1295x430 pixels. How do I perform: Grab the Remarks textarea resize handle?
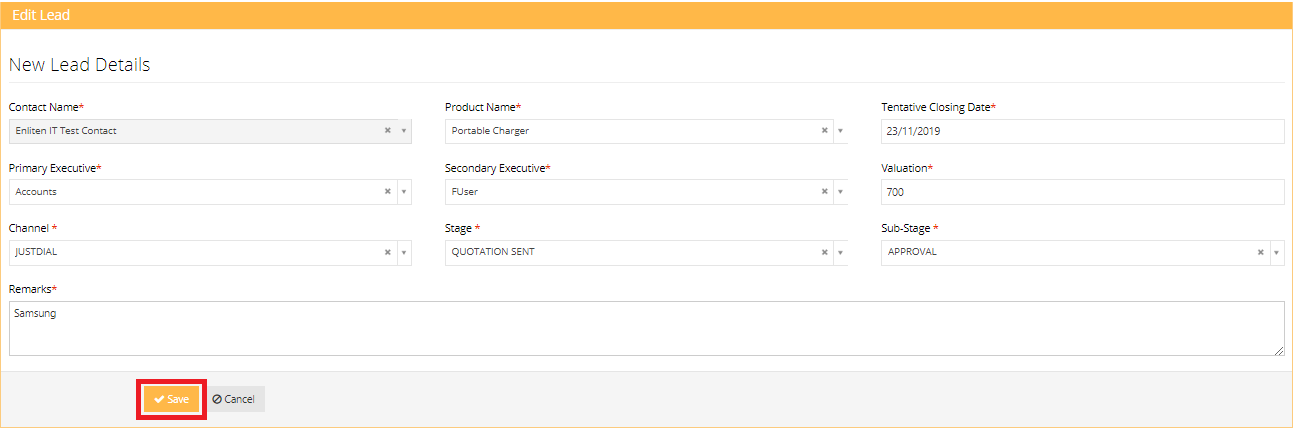1279,351
